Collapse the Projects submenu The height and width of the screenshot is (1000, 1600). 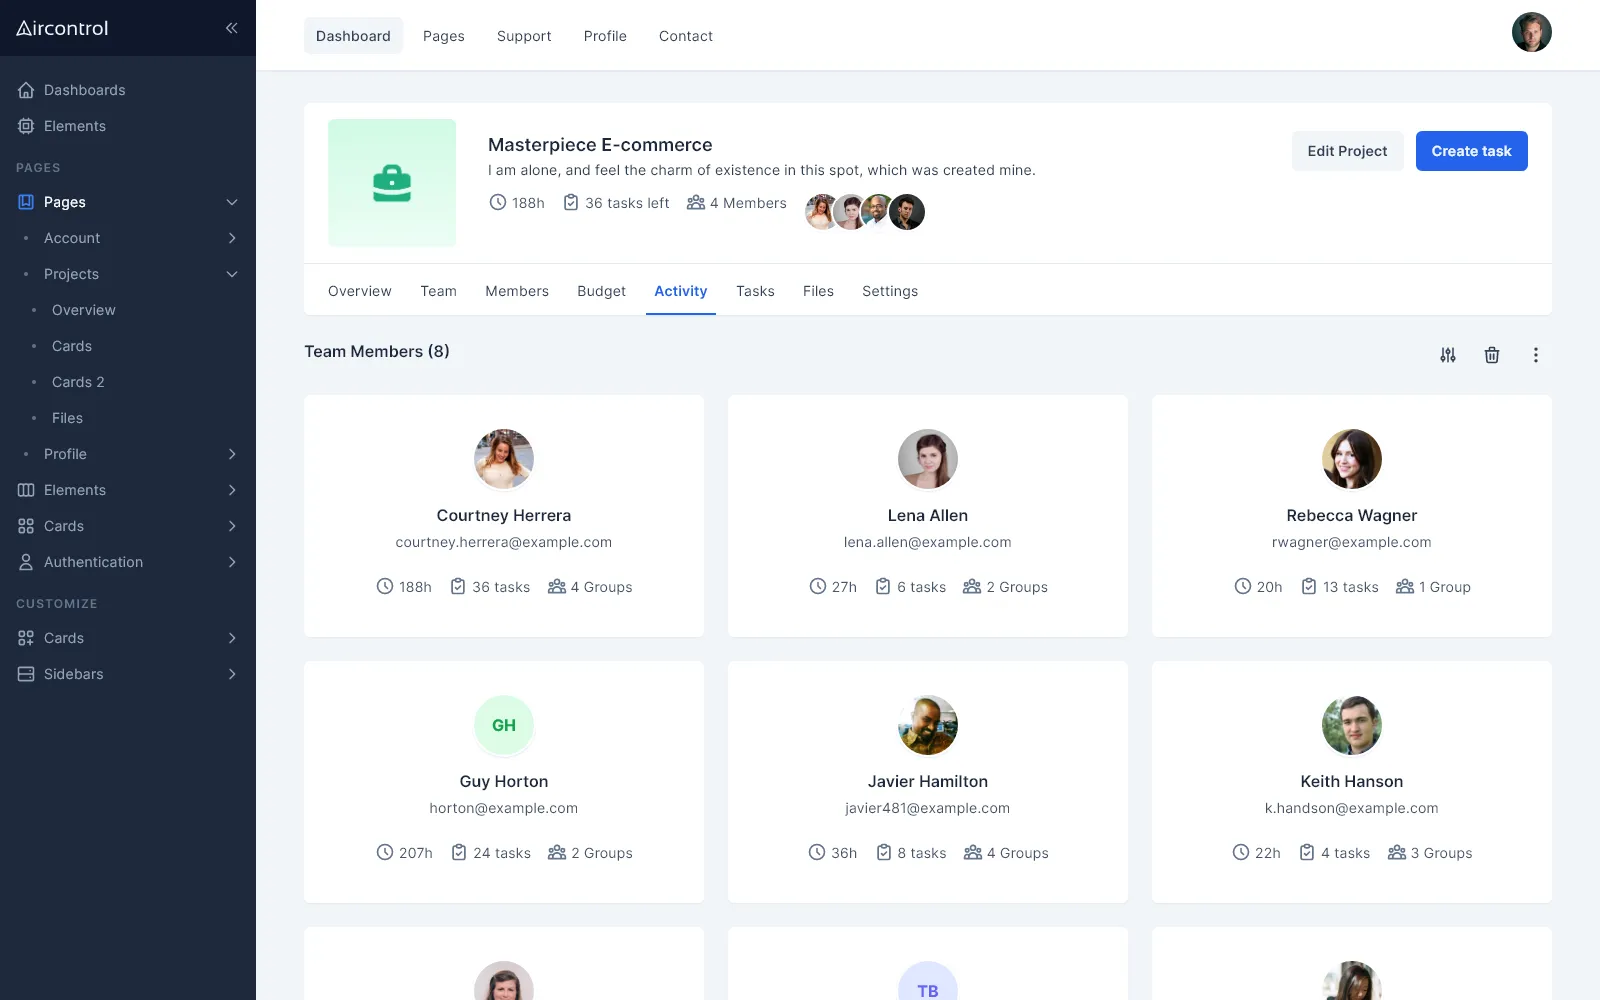coord(128,274)
